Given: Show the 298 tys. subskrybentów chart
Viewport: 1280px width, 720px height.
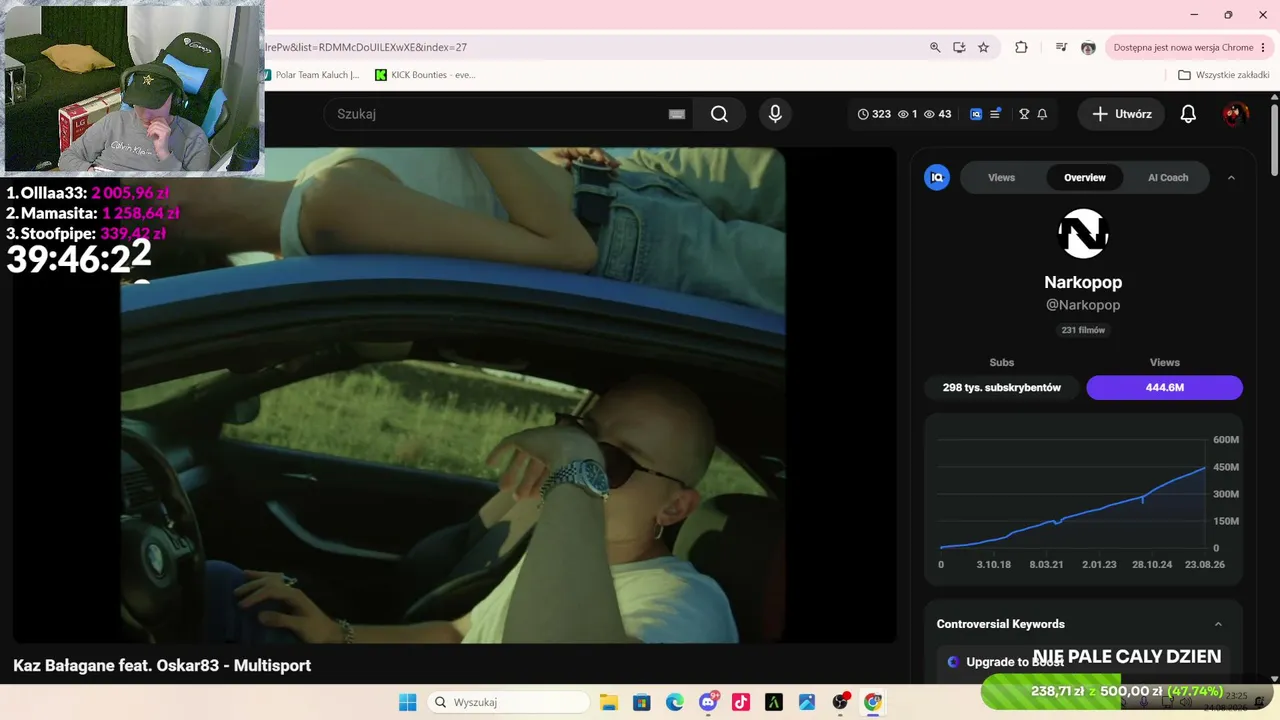Looking at the screenshot, I should click(x=1002, y=387).
